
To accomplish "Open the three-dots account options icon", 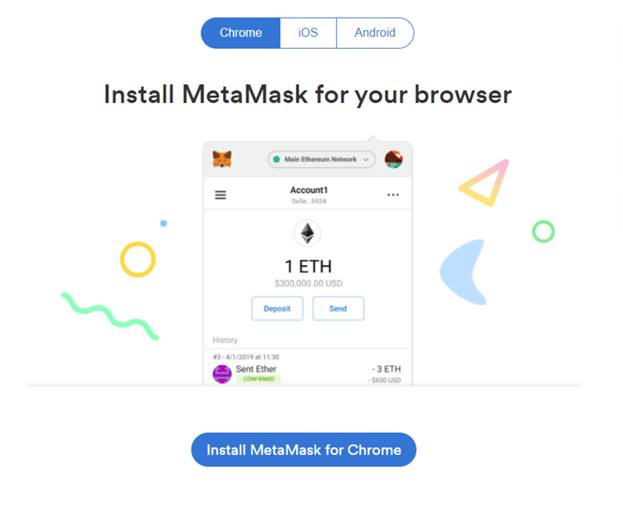I will click(393, 195).
